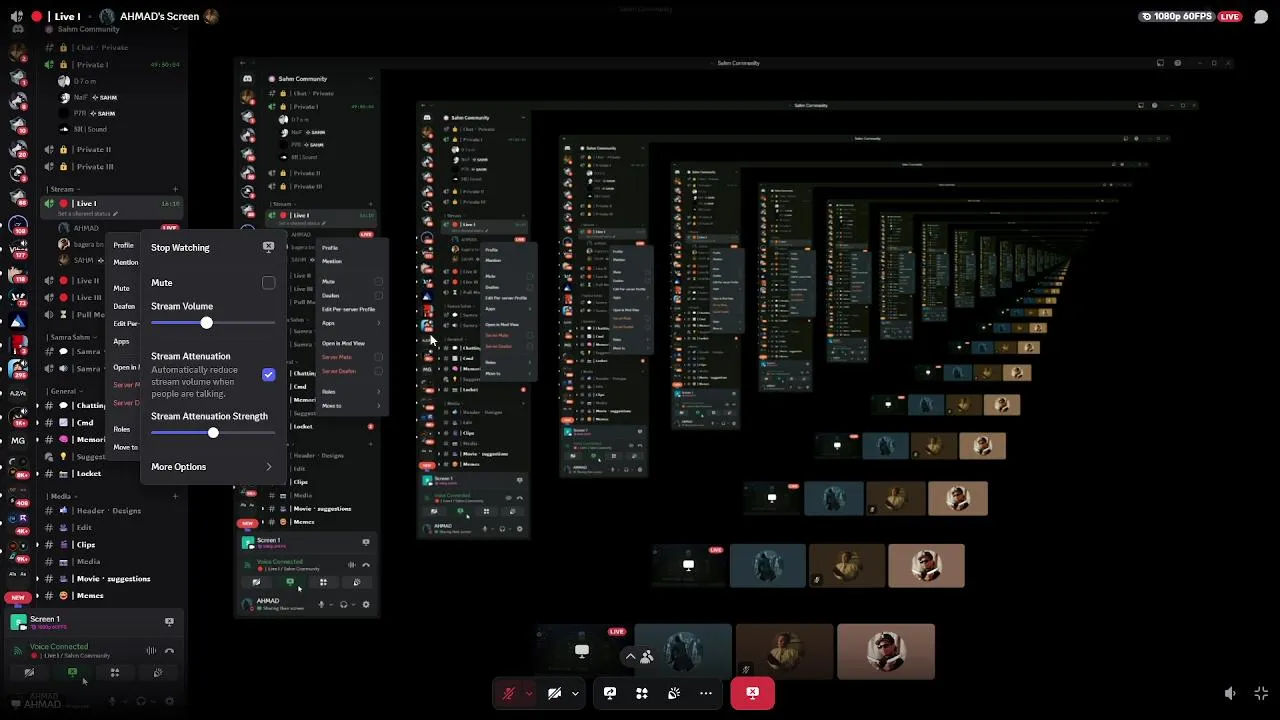Exit full screen with bottom-right icon

(1261, 693)
